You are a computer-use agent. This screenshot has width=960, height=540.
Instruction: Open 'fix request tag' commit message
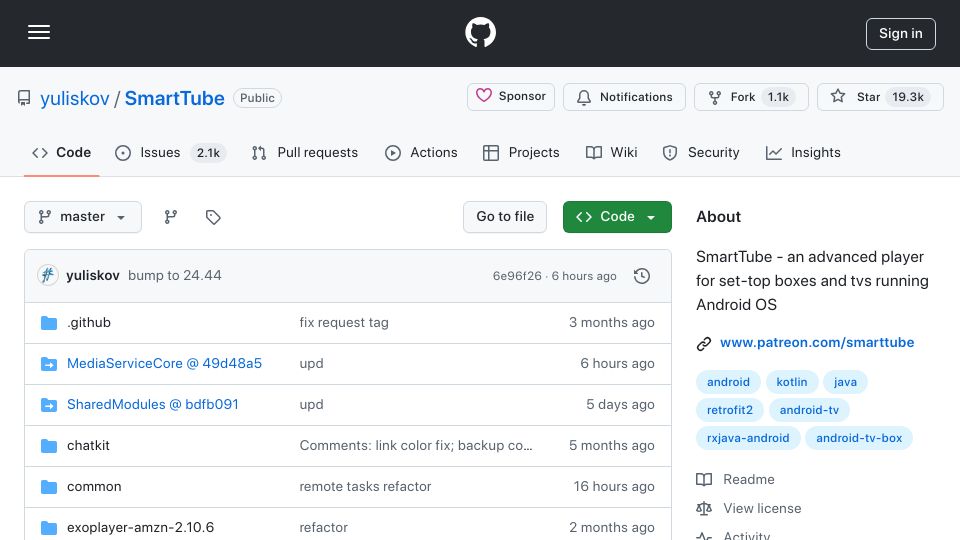(343, 323)
